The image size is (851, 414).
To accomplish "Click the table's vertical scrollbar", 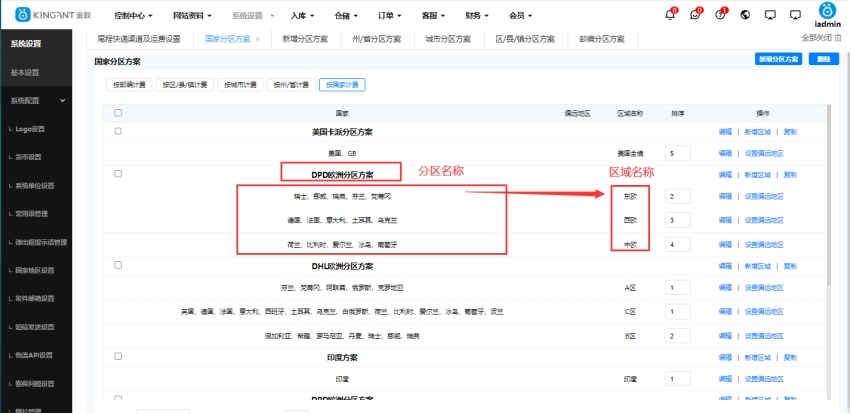I will click(828, 195).
